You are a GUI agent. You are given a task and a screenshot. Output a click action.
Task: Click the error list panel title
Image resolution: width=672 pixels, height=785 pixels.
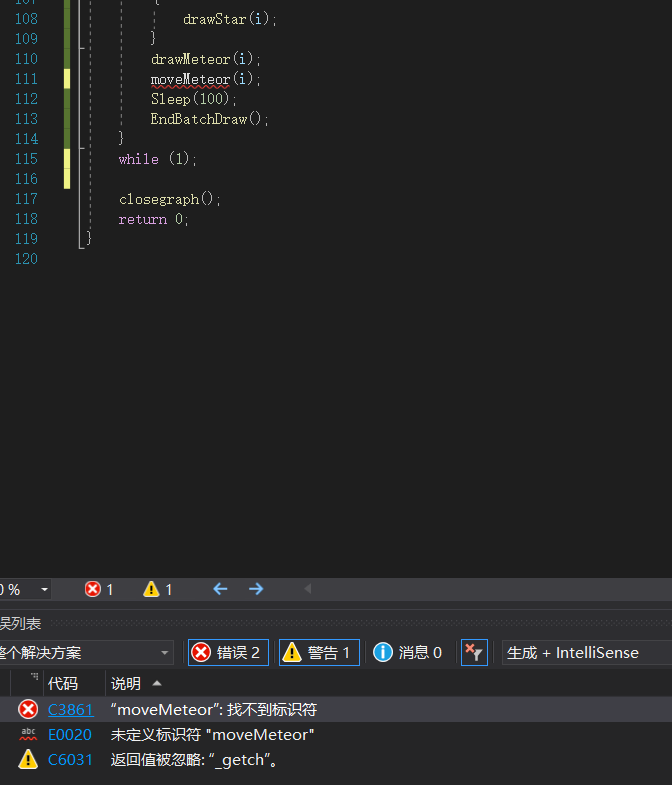tap(20, 623)
